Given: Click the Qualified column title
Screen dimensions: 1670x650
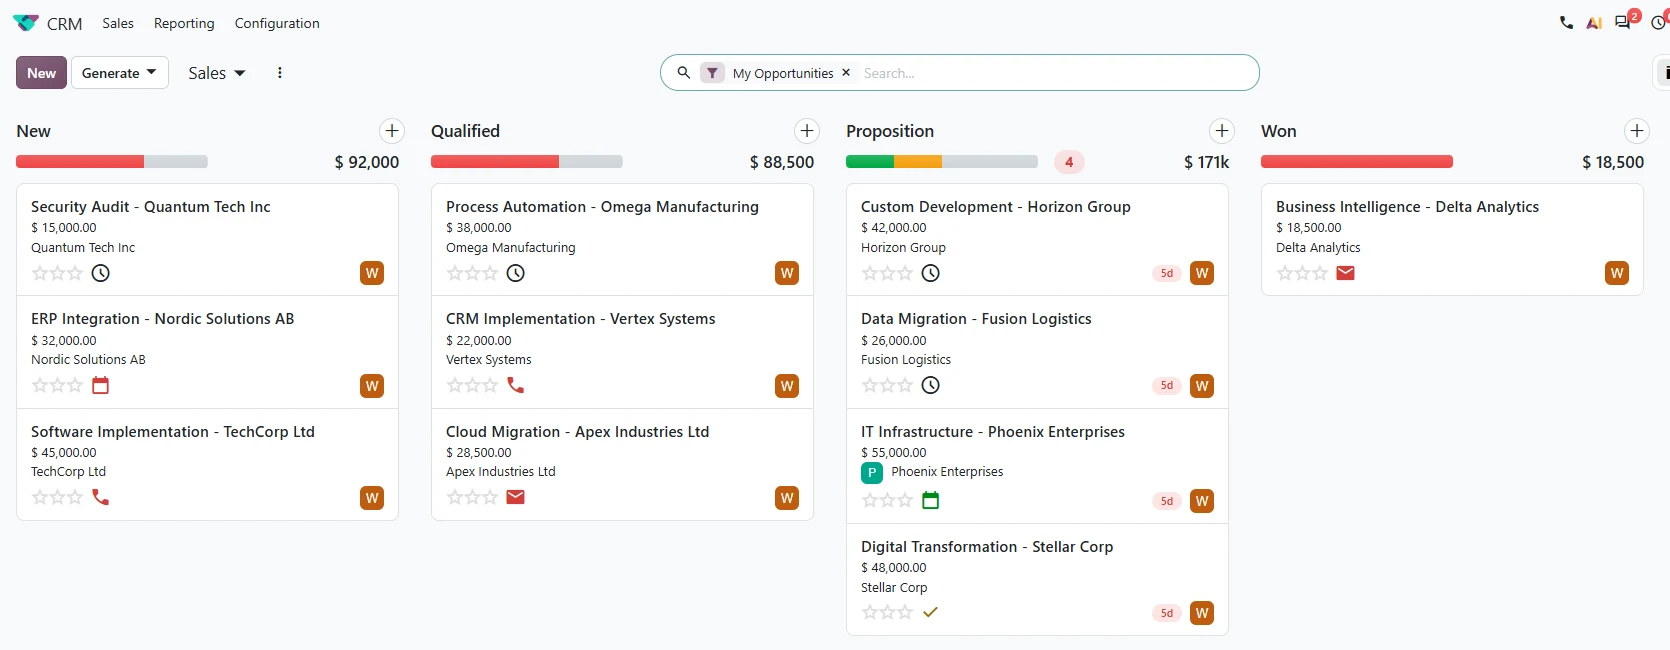Looking at the screenshot, I should tap(465, 131).
